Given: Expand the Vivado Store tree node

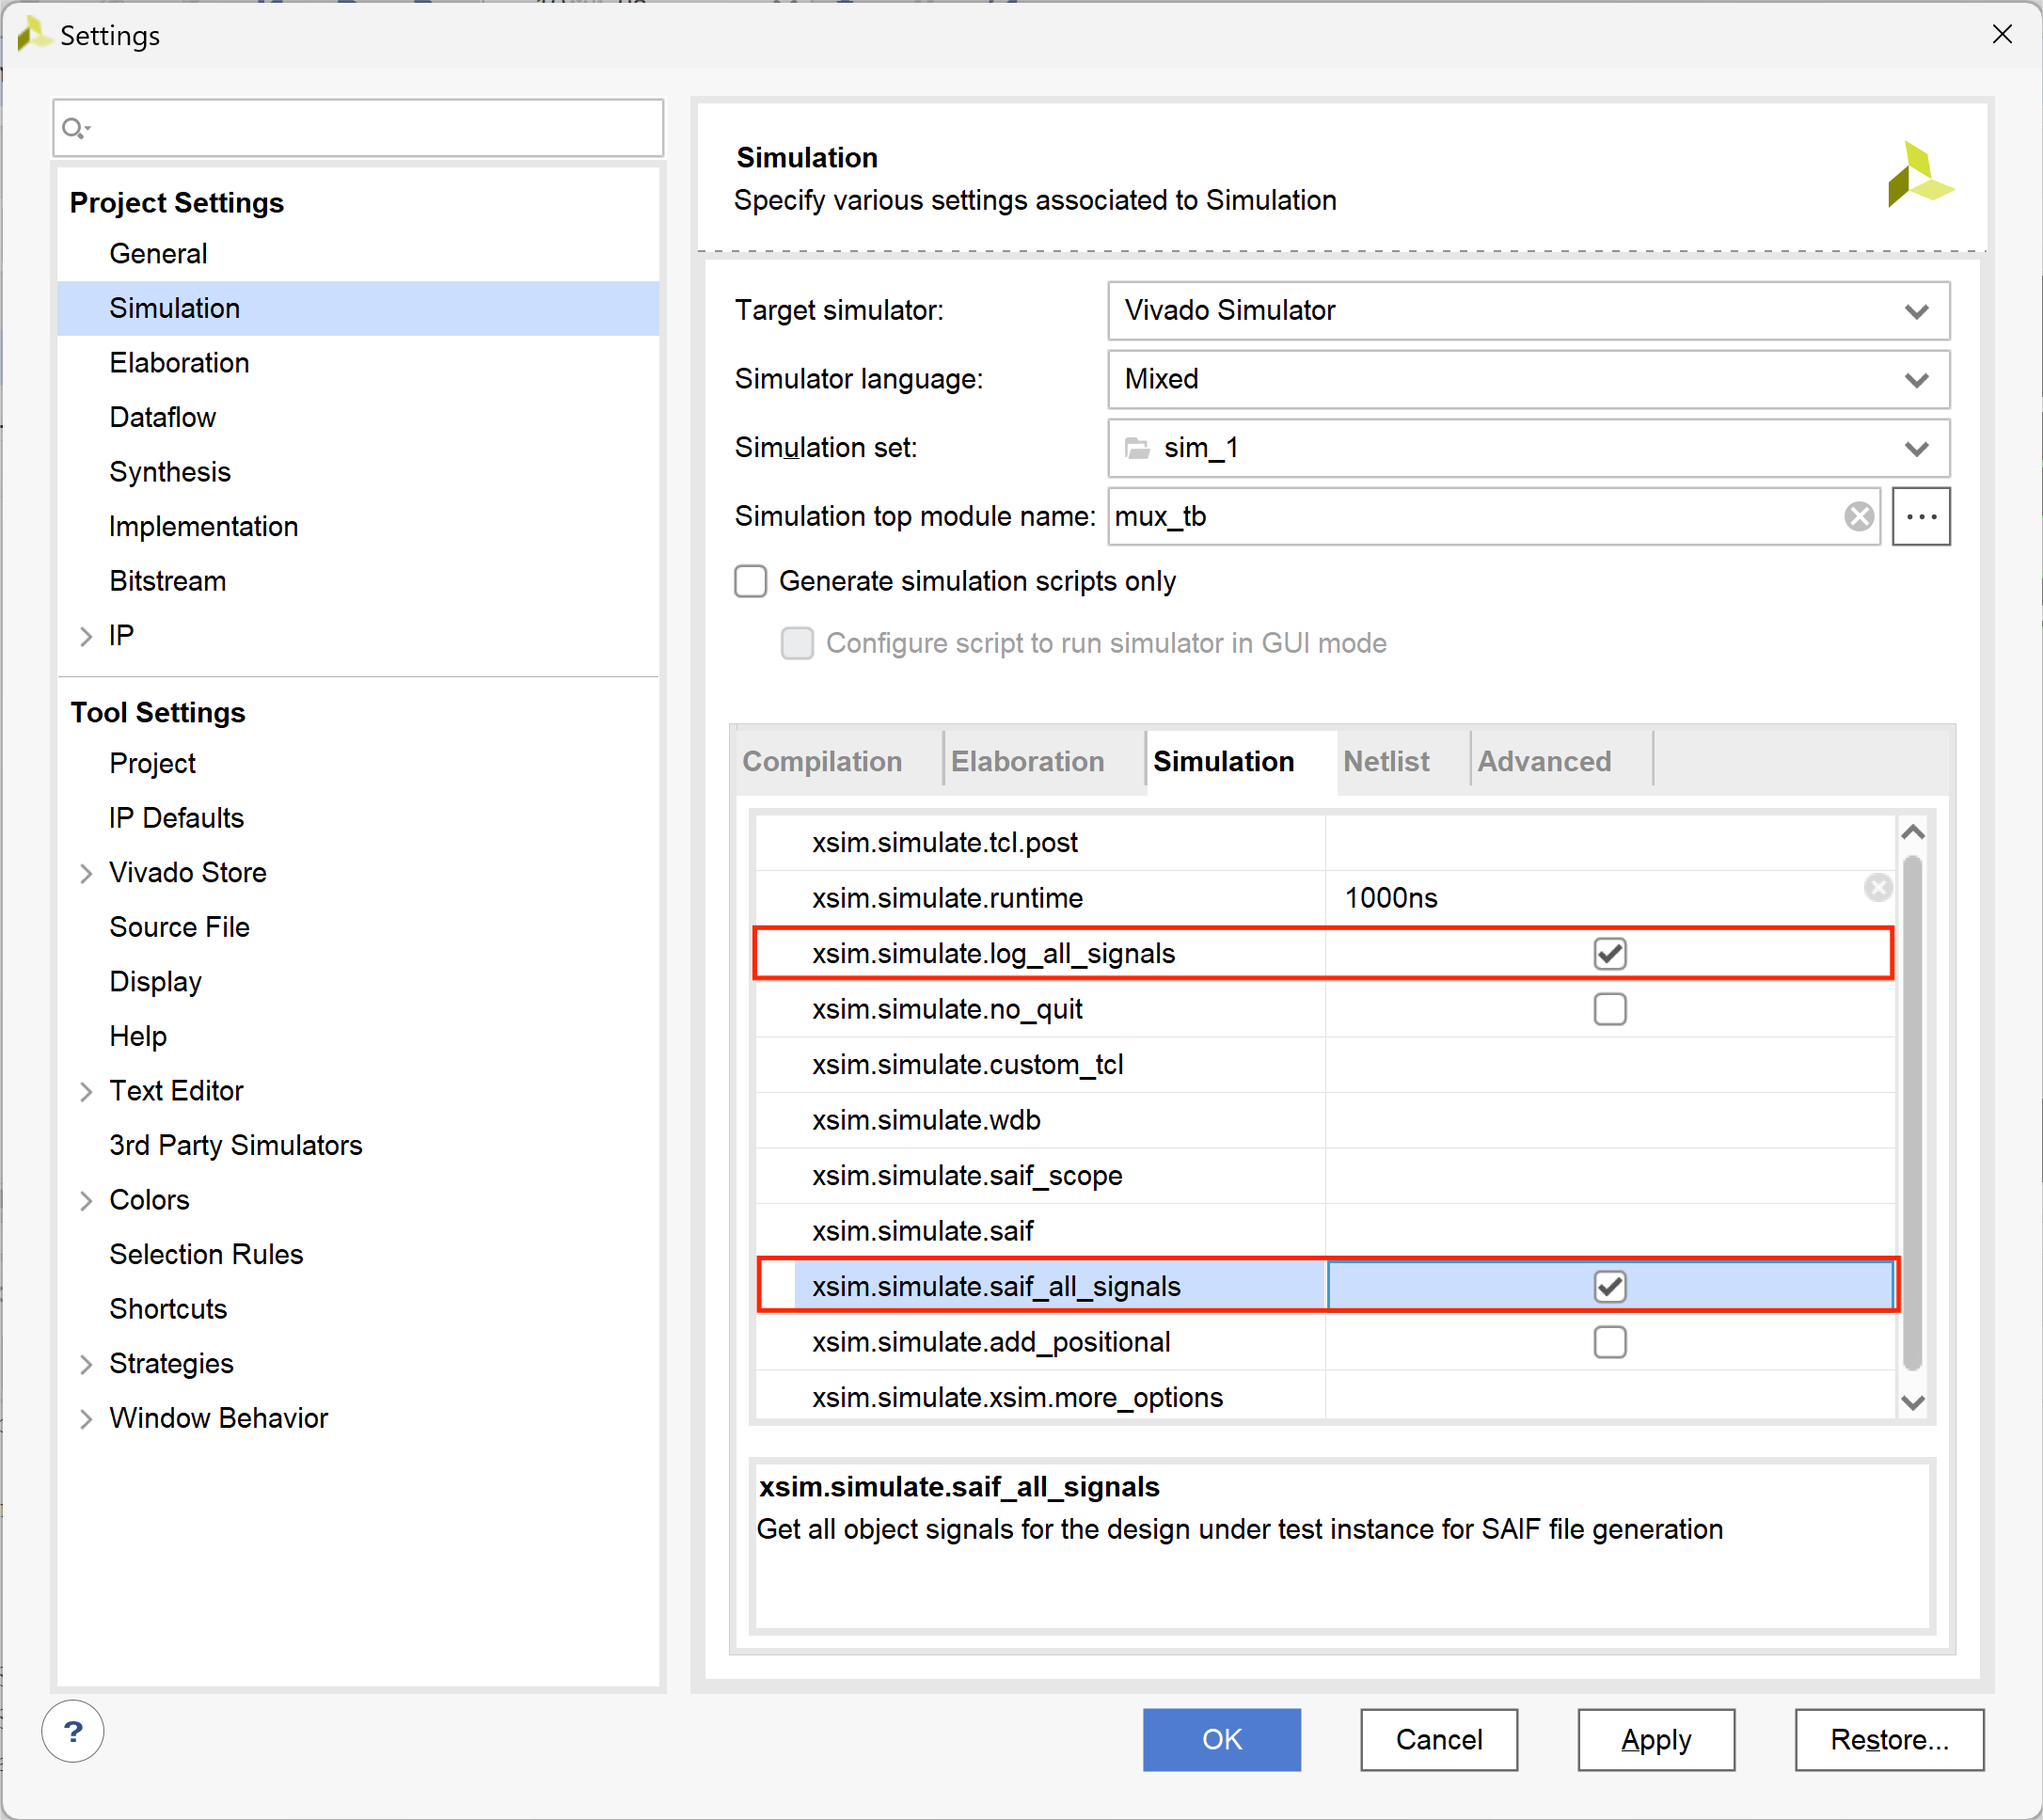Looking at the screenshot, I should pos(86,873).
